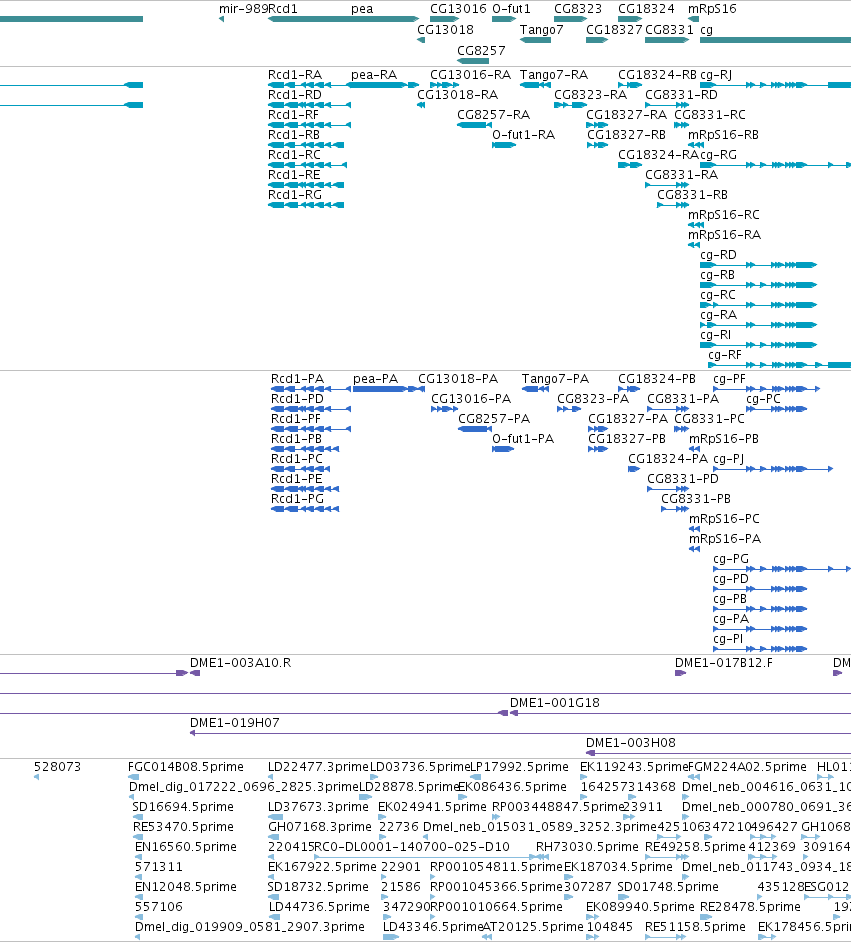Screen dimensions: 851x942
Task: Open the CG18324-PA protein
Action: (668, 459)
